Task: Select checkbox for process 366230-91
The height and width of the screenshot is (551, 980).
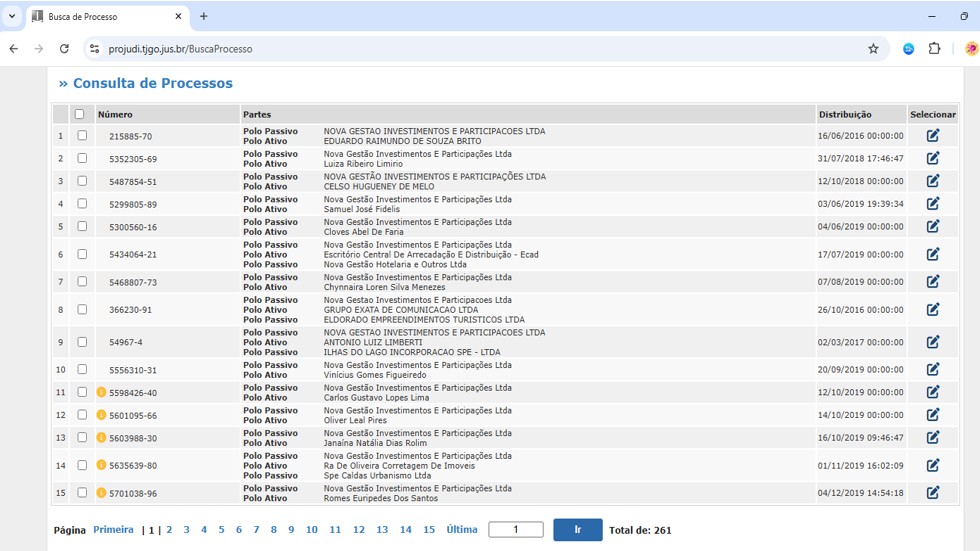Action: click(x=82, y=310)
